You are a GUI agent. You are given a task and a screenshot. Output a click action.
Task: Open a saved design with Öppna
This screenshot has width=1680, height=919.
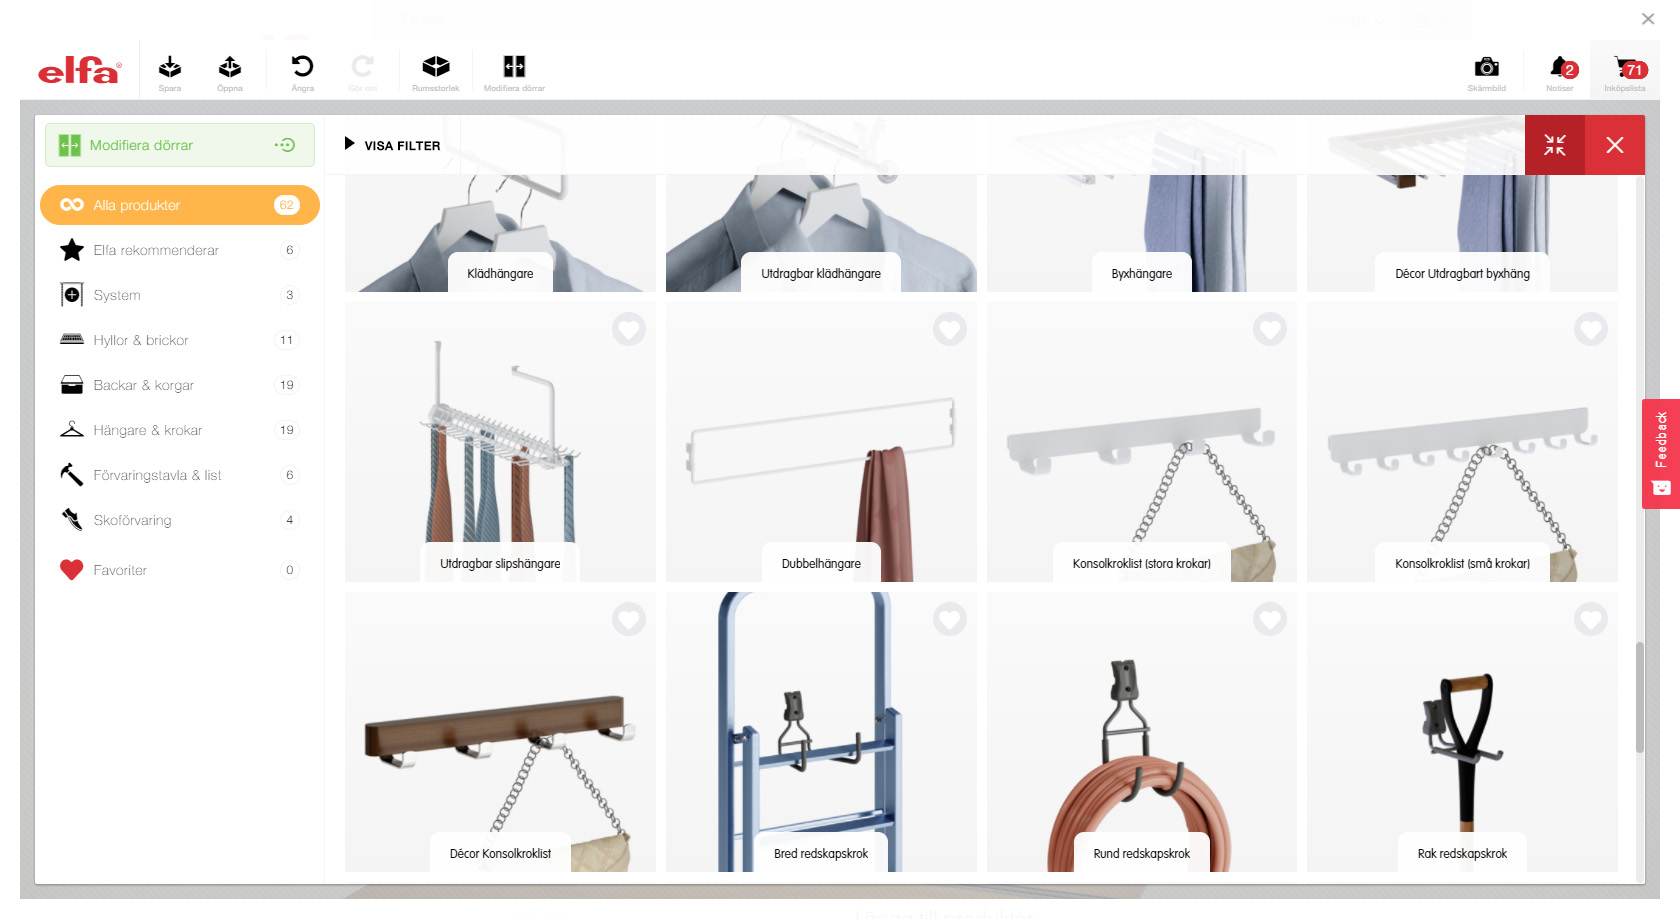230,70
